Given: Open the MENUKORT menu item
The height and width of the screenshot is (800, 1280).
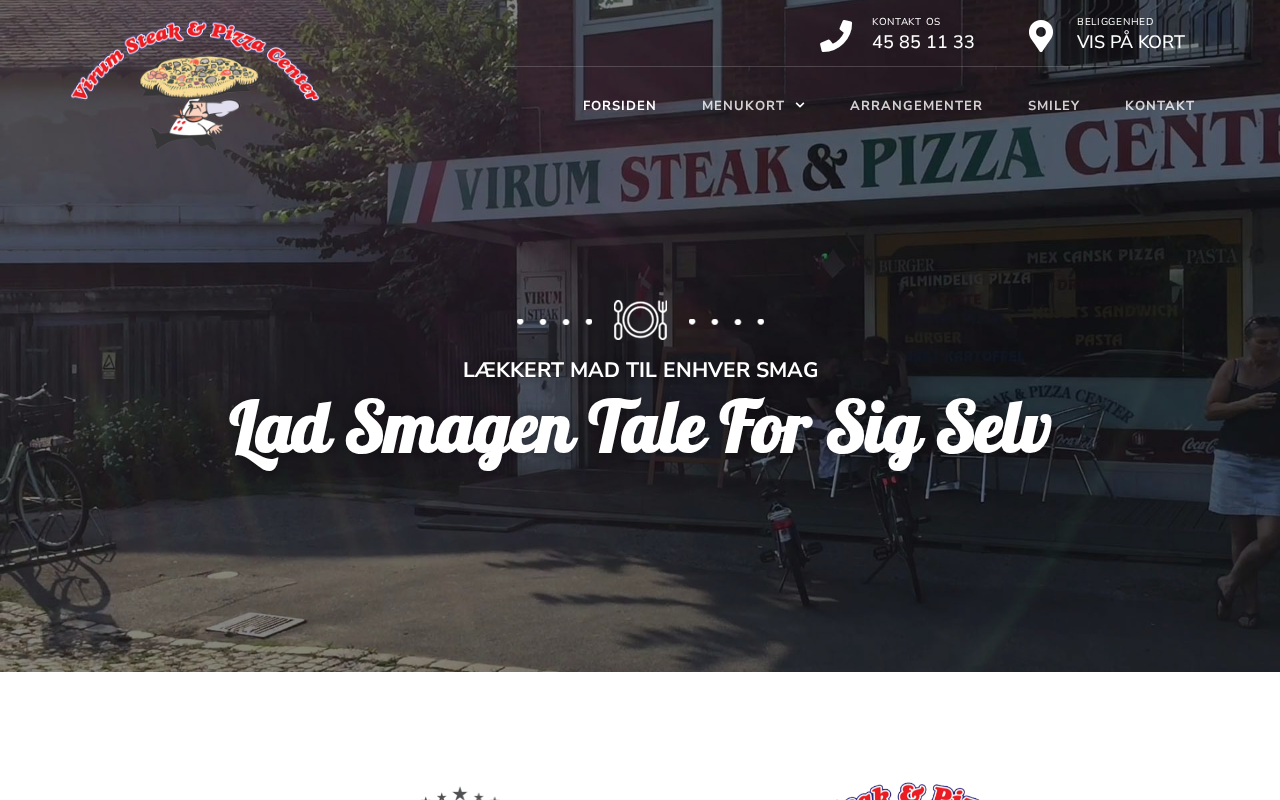Looking at the screenshot, I should point(743,106).
